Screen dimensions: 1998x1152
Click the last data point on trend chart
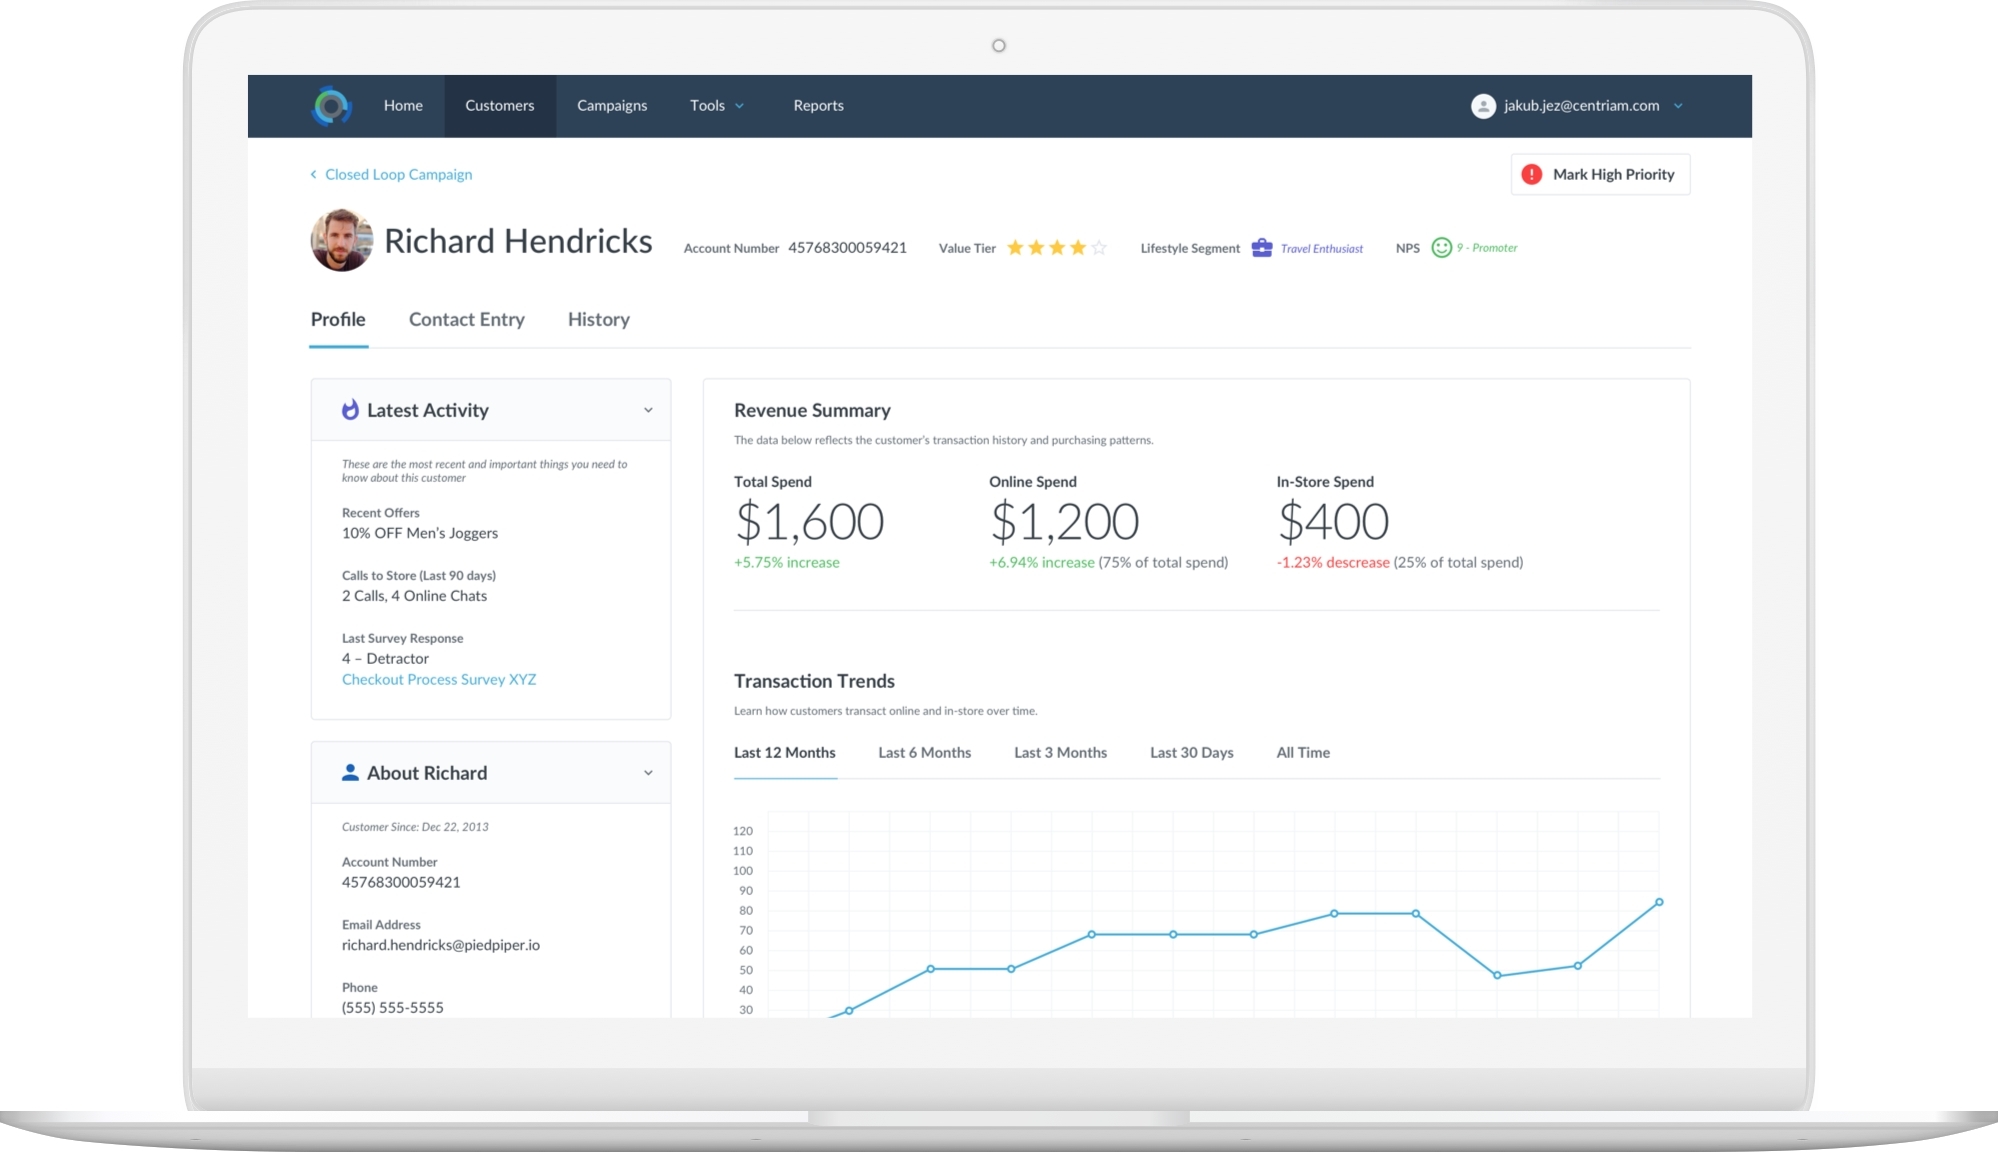click(1659, 902)
